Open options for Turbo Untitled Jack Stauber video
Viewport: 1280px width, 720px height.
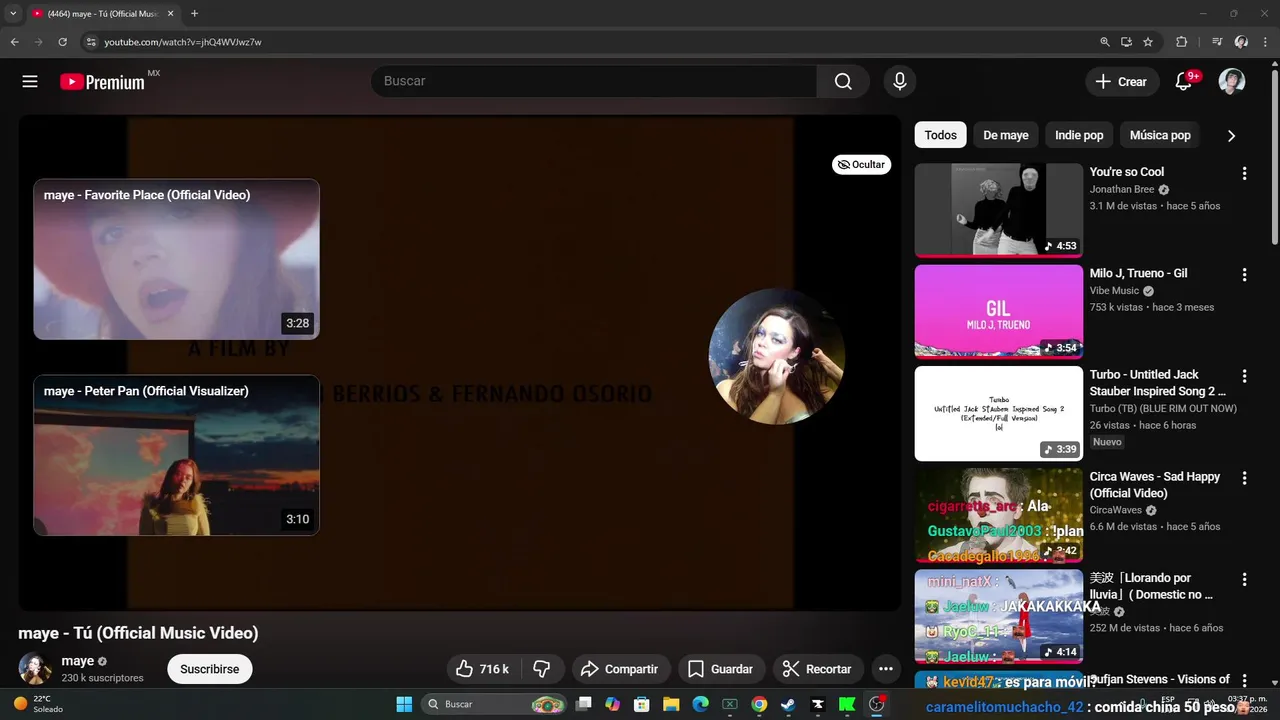(x=1244, y=376)
